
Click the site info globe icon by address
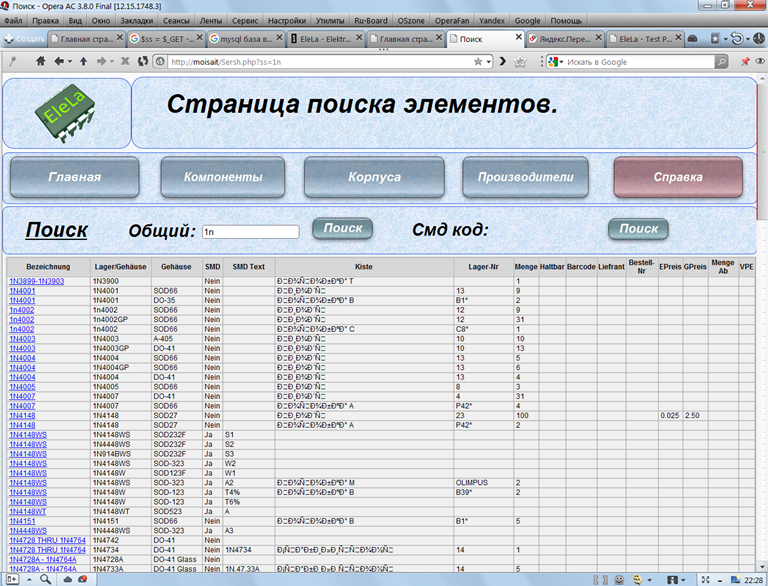coord(160,62)
